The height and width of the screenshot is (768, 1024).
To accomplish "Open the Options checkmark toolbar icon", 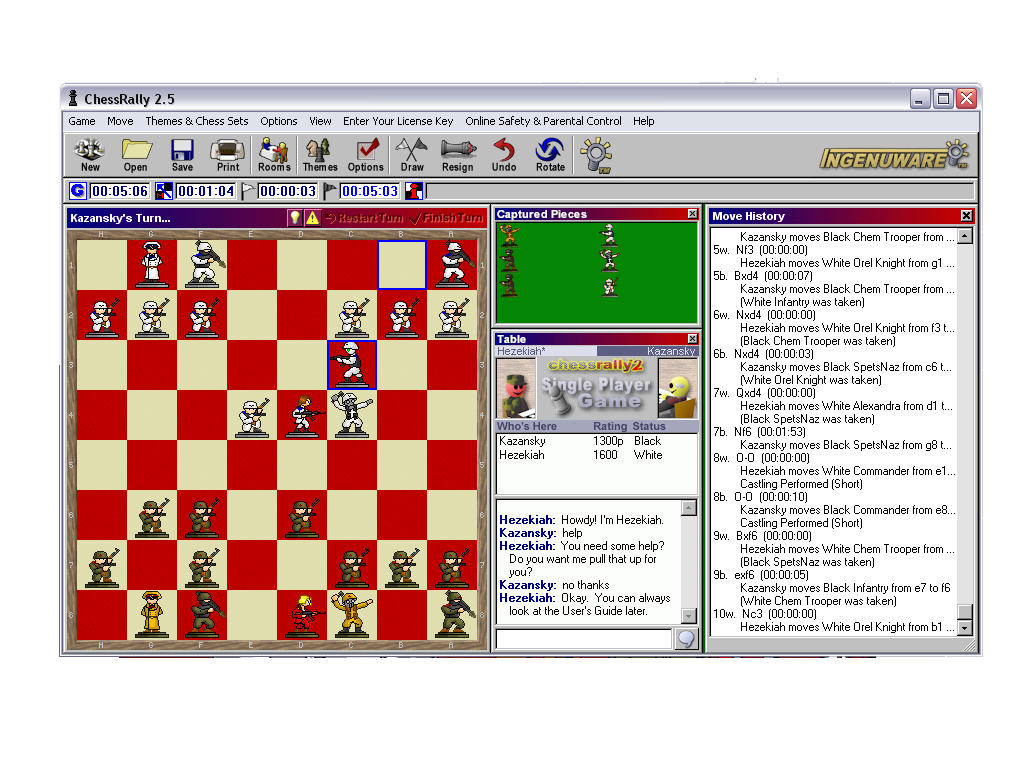I will coord(366,155).
